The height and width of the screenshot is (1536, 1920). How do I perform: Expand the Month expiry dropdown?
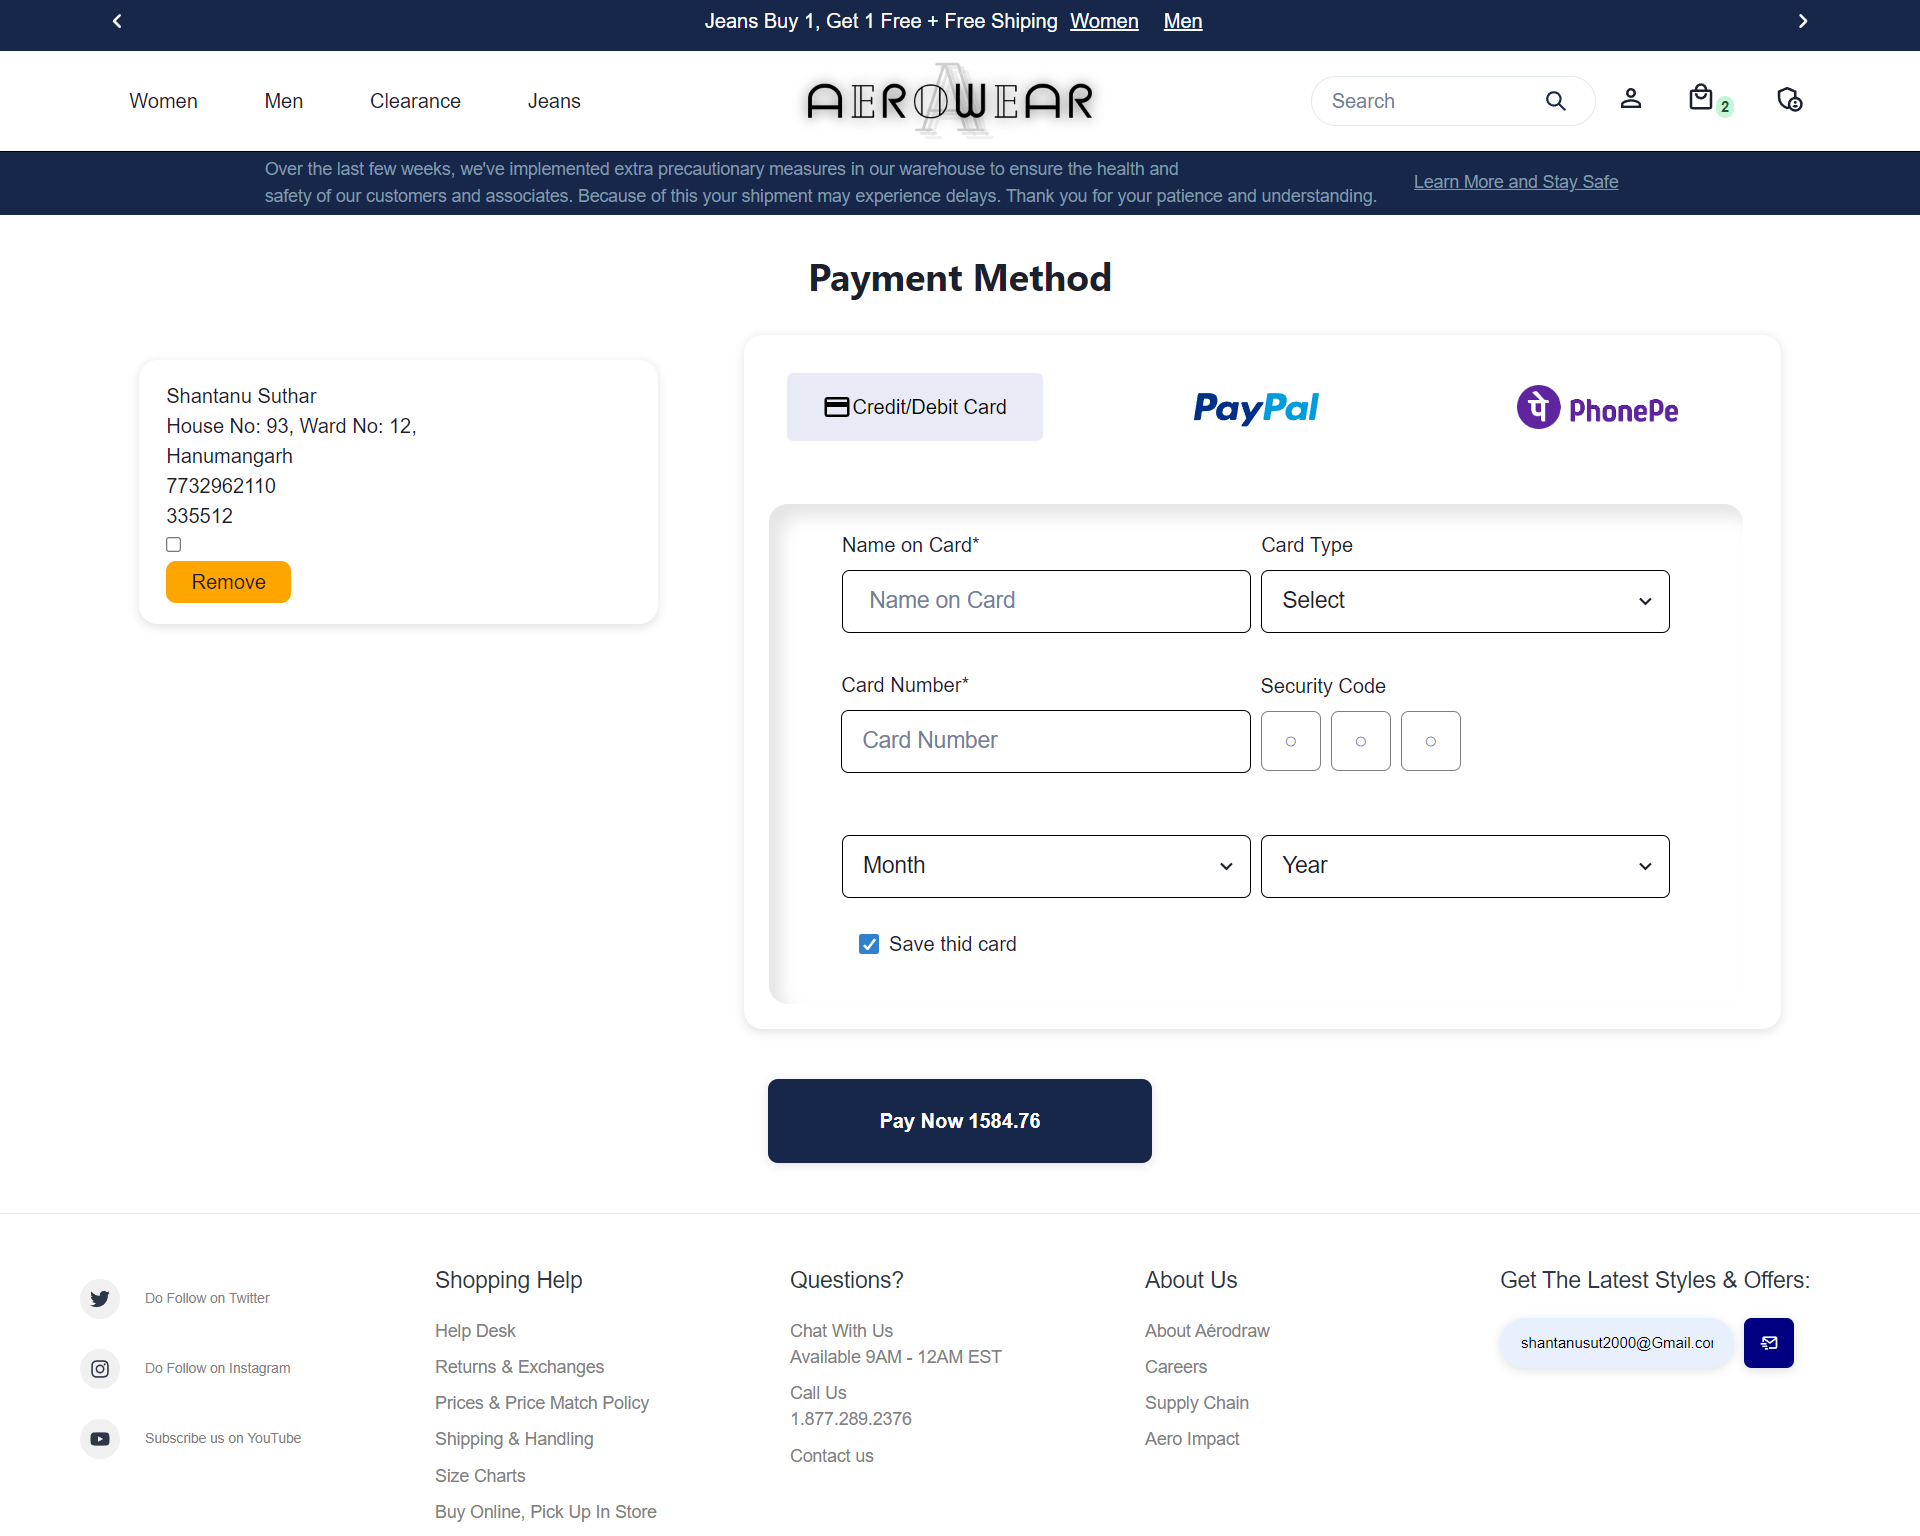[1045, 866]
